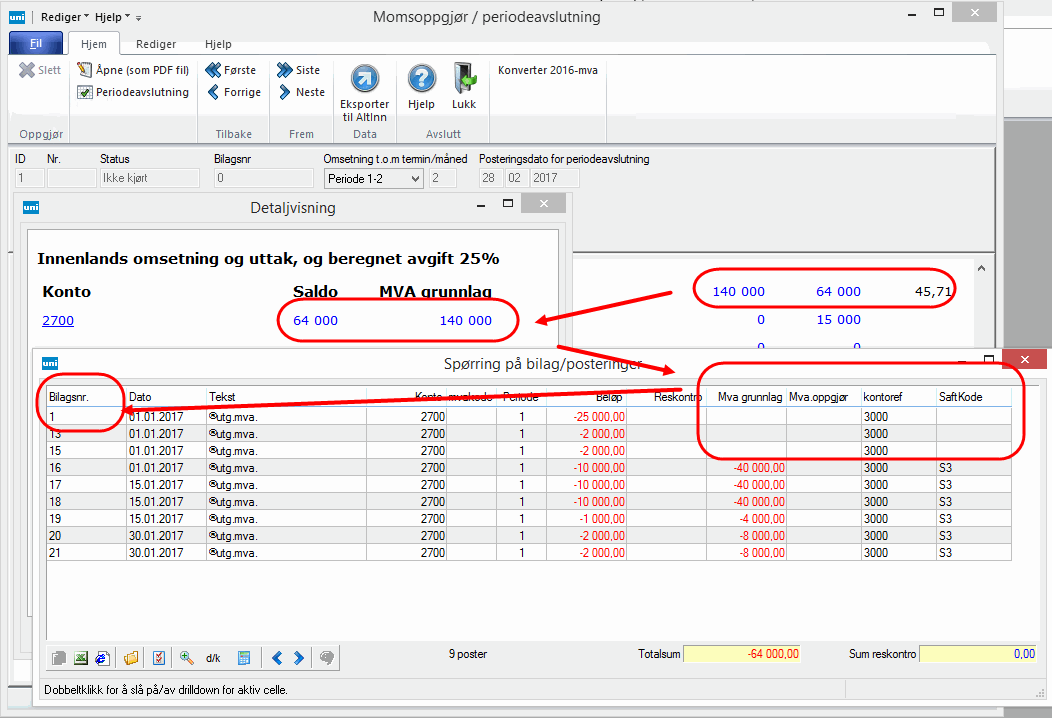Open the Fil tab
This screenshot has height=718, width=1052.
[x=36, y=44]
